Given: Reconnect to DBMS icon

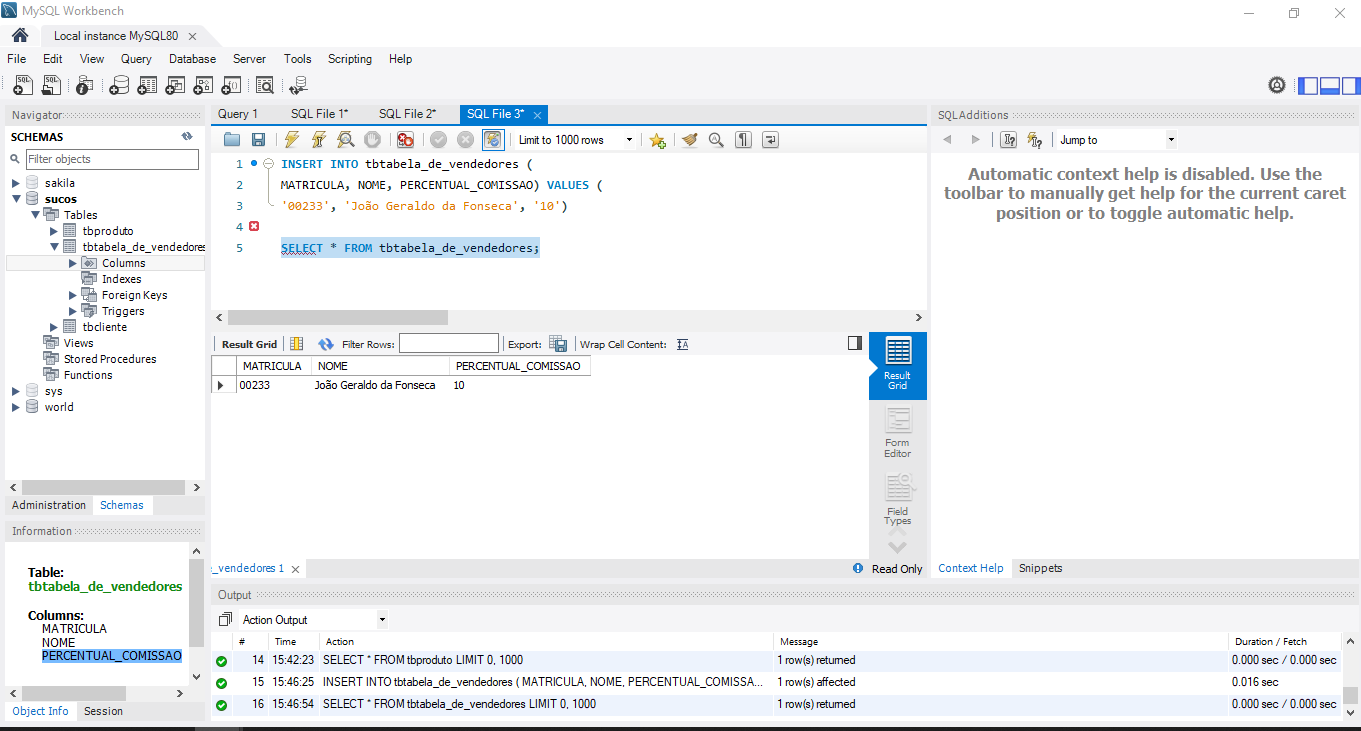Looking at the screenshot, I should tap(299, 85).
